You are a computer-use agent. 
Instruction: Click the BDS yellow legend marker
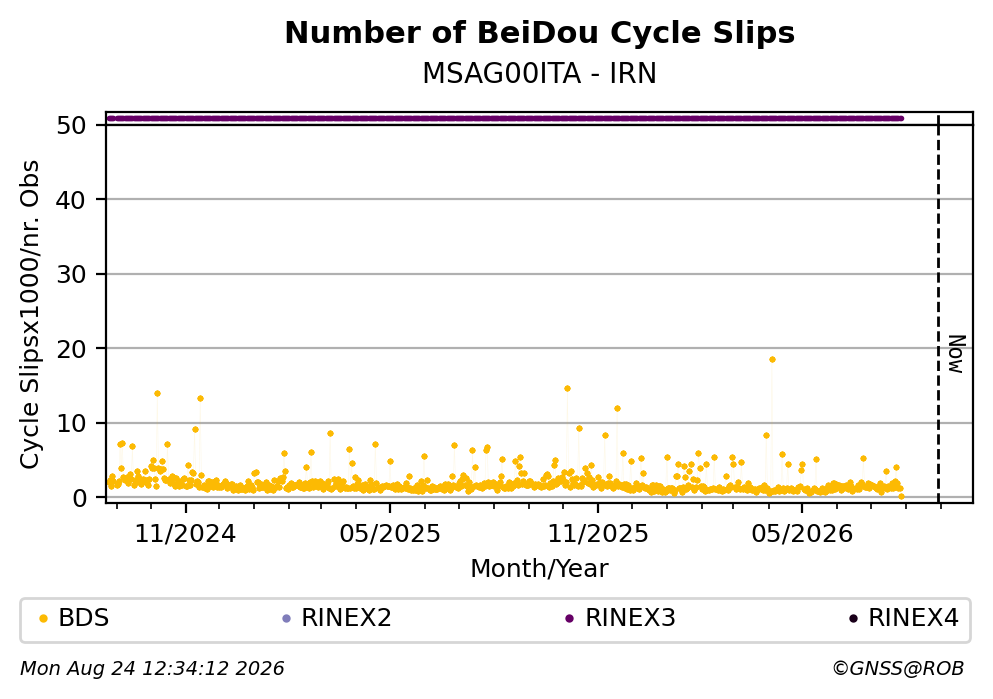[43, 619]
